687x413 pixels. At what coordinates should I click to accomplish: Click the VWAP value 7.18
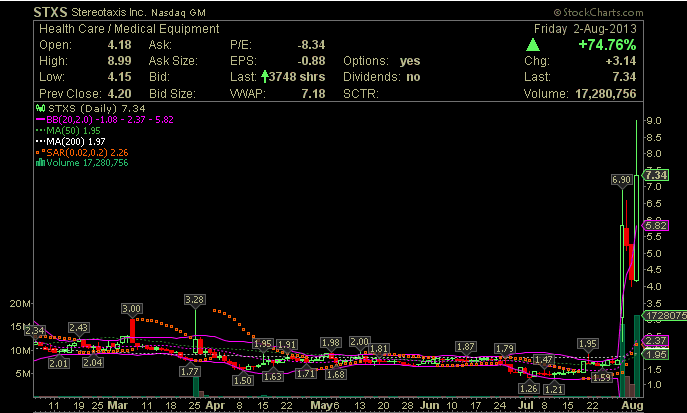click(313, 93)
